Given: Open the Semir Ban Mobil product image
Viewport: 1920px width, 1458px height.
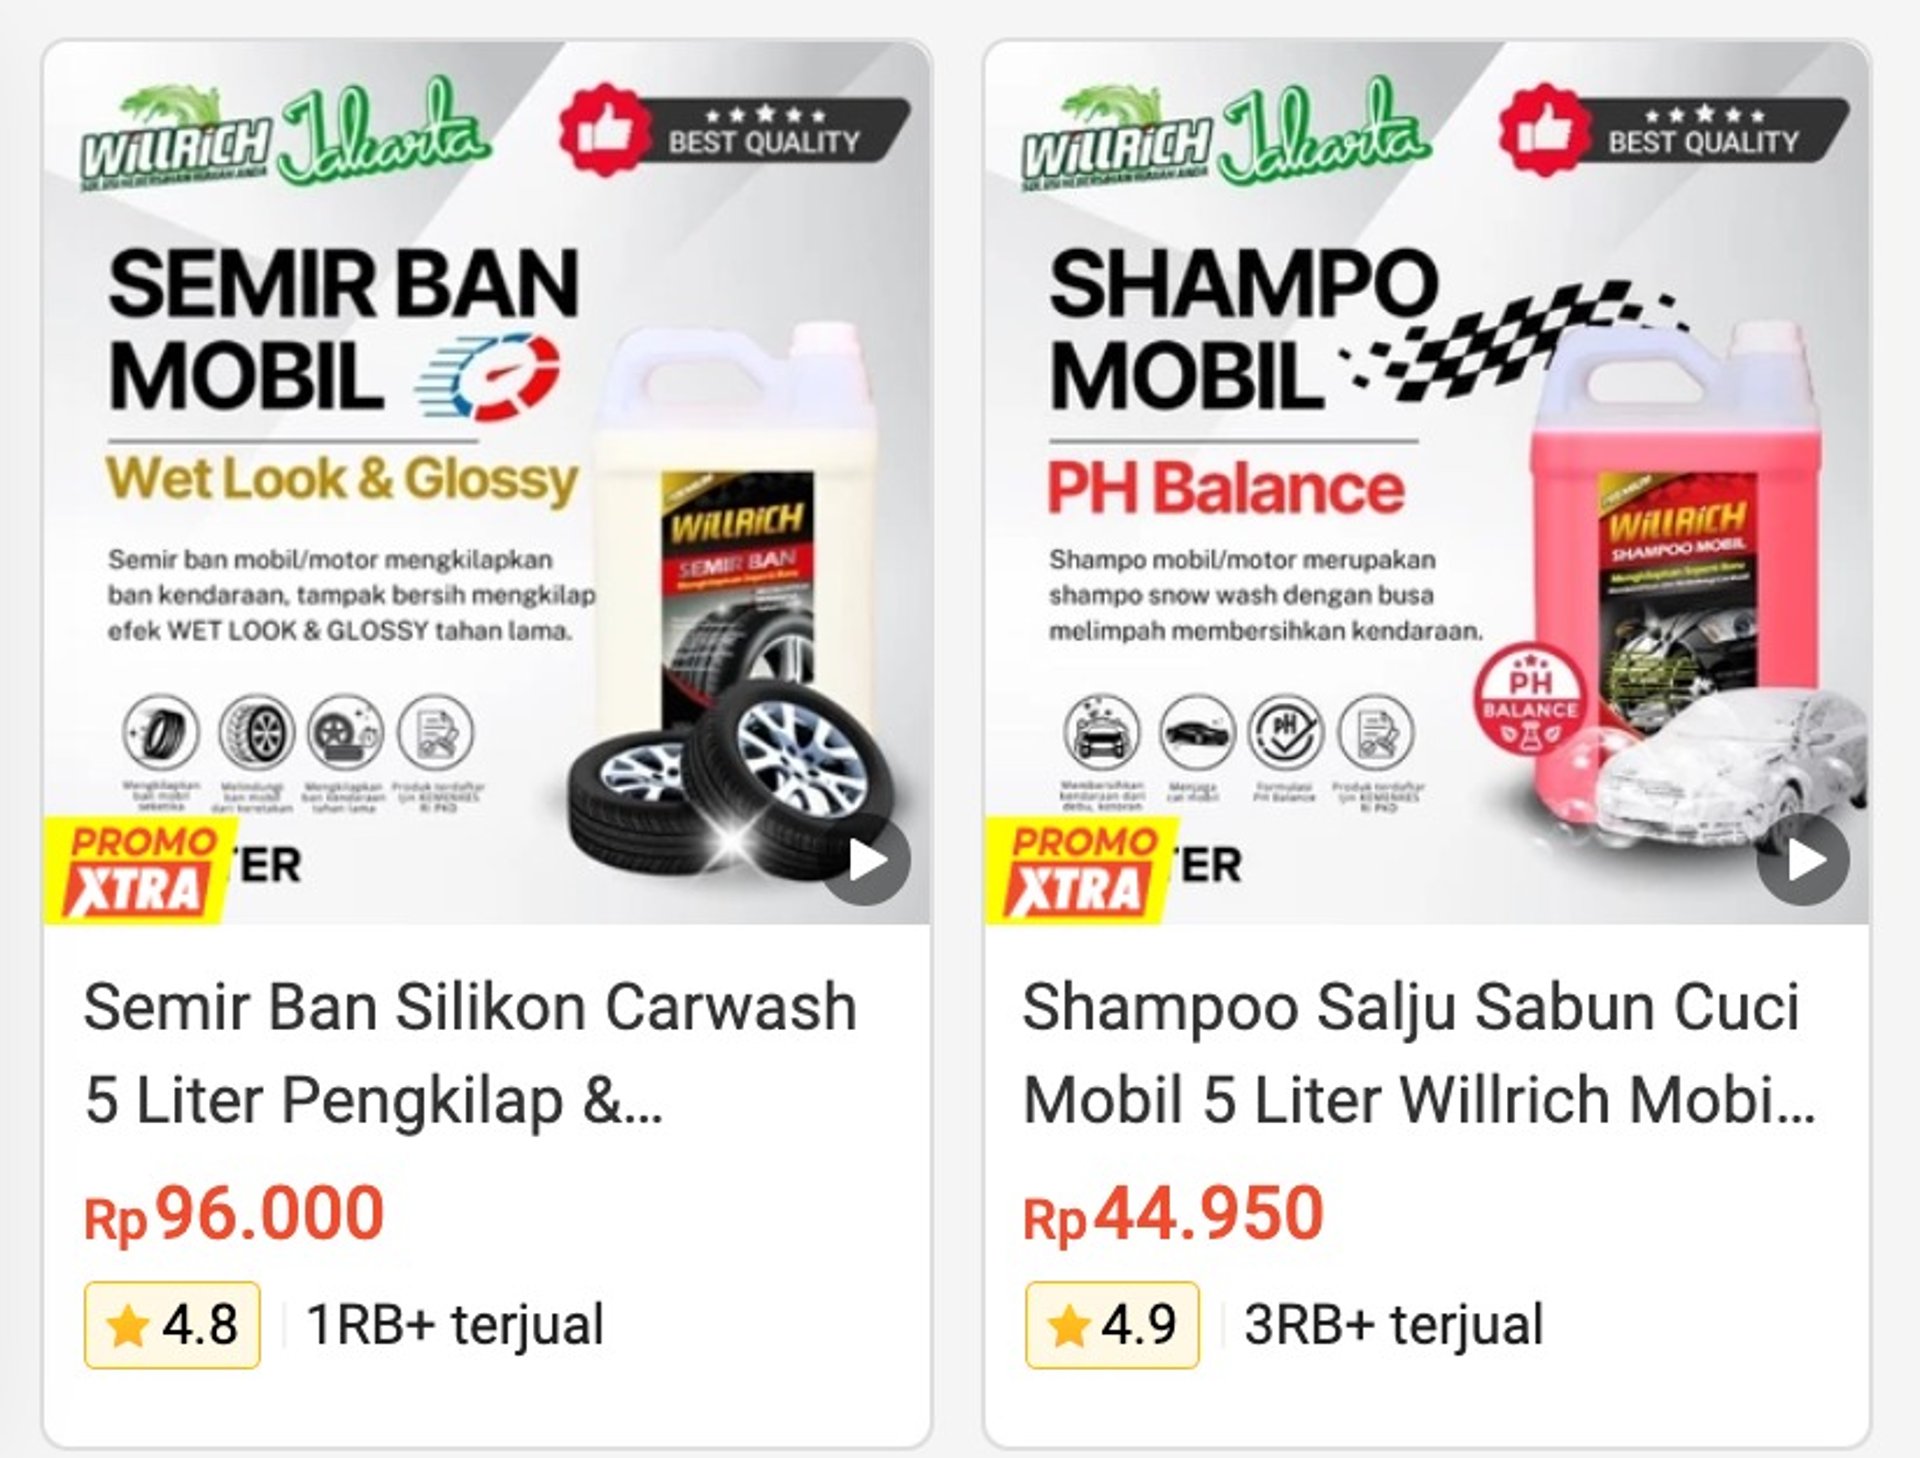Looking at the screenshot, I should click(487, 483).
